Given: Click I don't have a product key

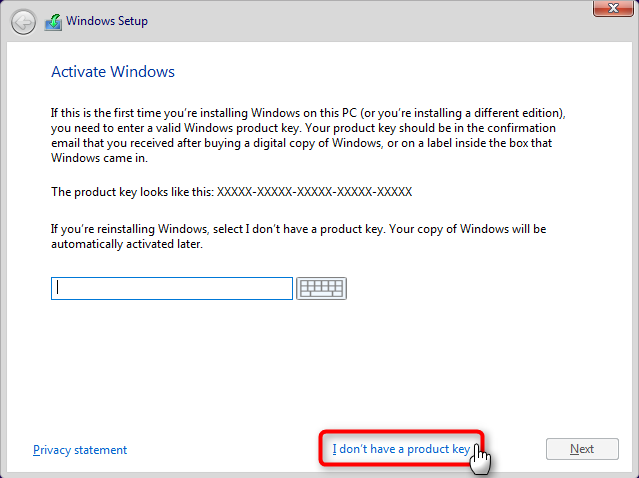Looking at the screenshot, I should coord(401,449).
